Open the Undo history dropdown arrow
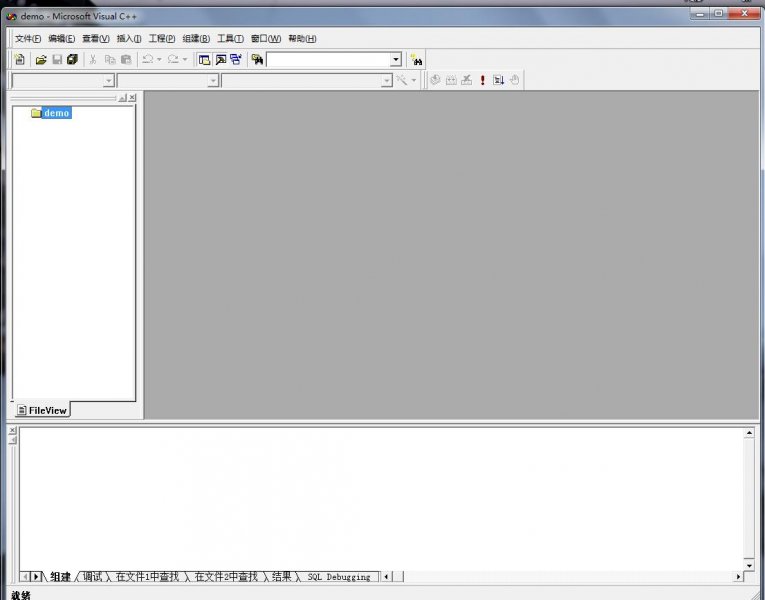This screenshot has height=600, width=765. point(159,60)
